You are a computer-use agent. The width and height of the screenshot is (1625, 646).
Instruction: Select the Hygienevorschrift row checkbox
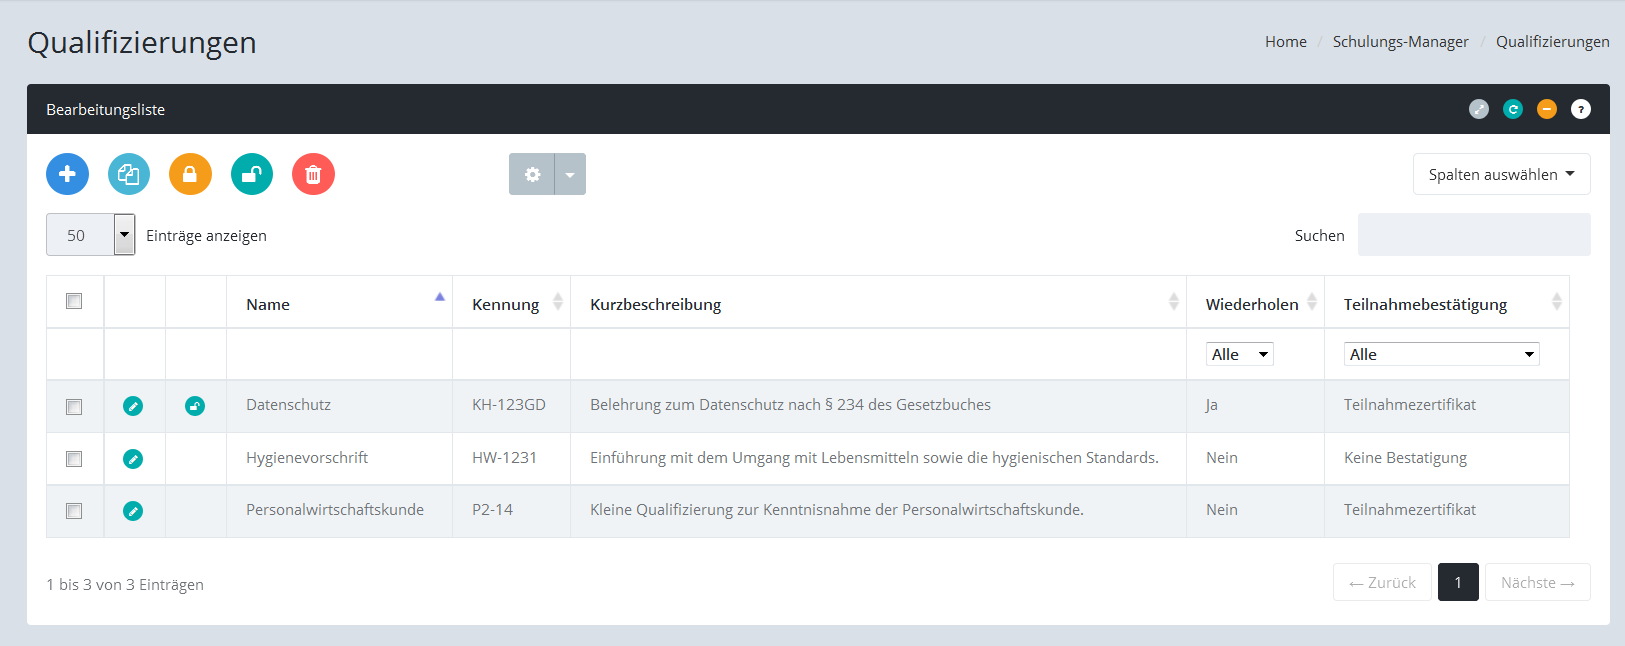74,459
